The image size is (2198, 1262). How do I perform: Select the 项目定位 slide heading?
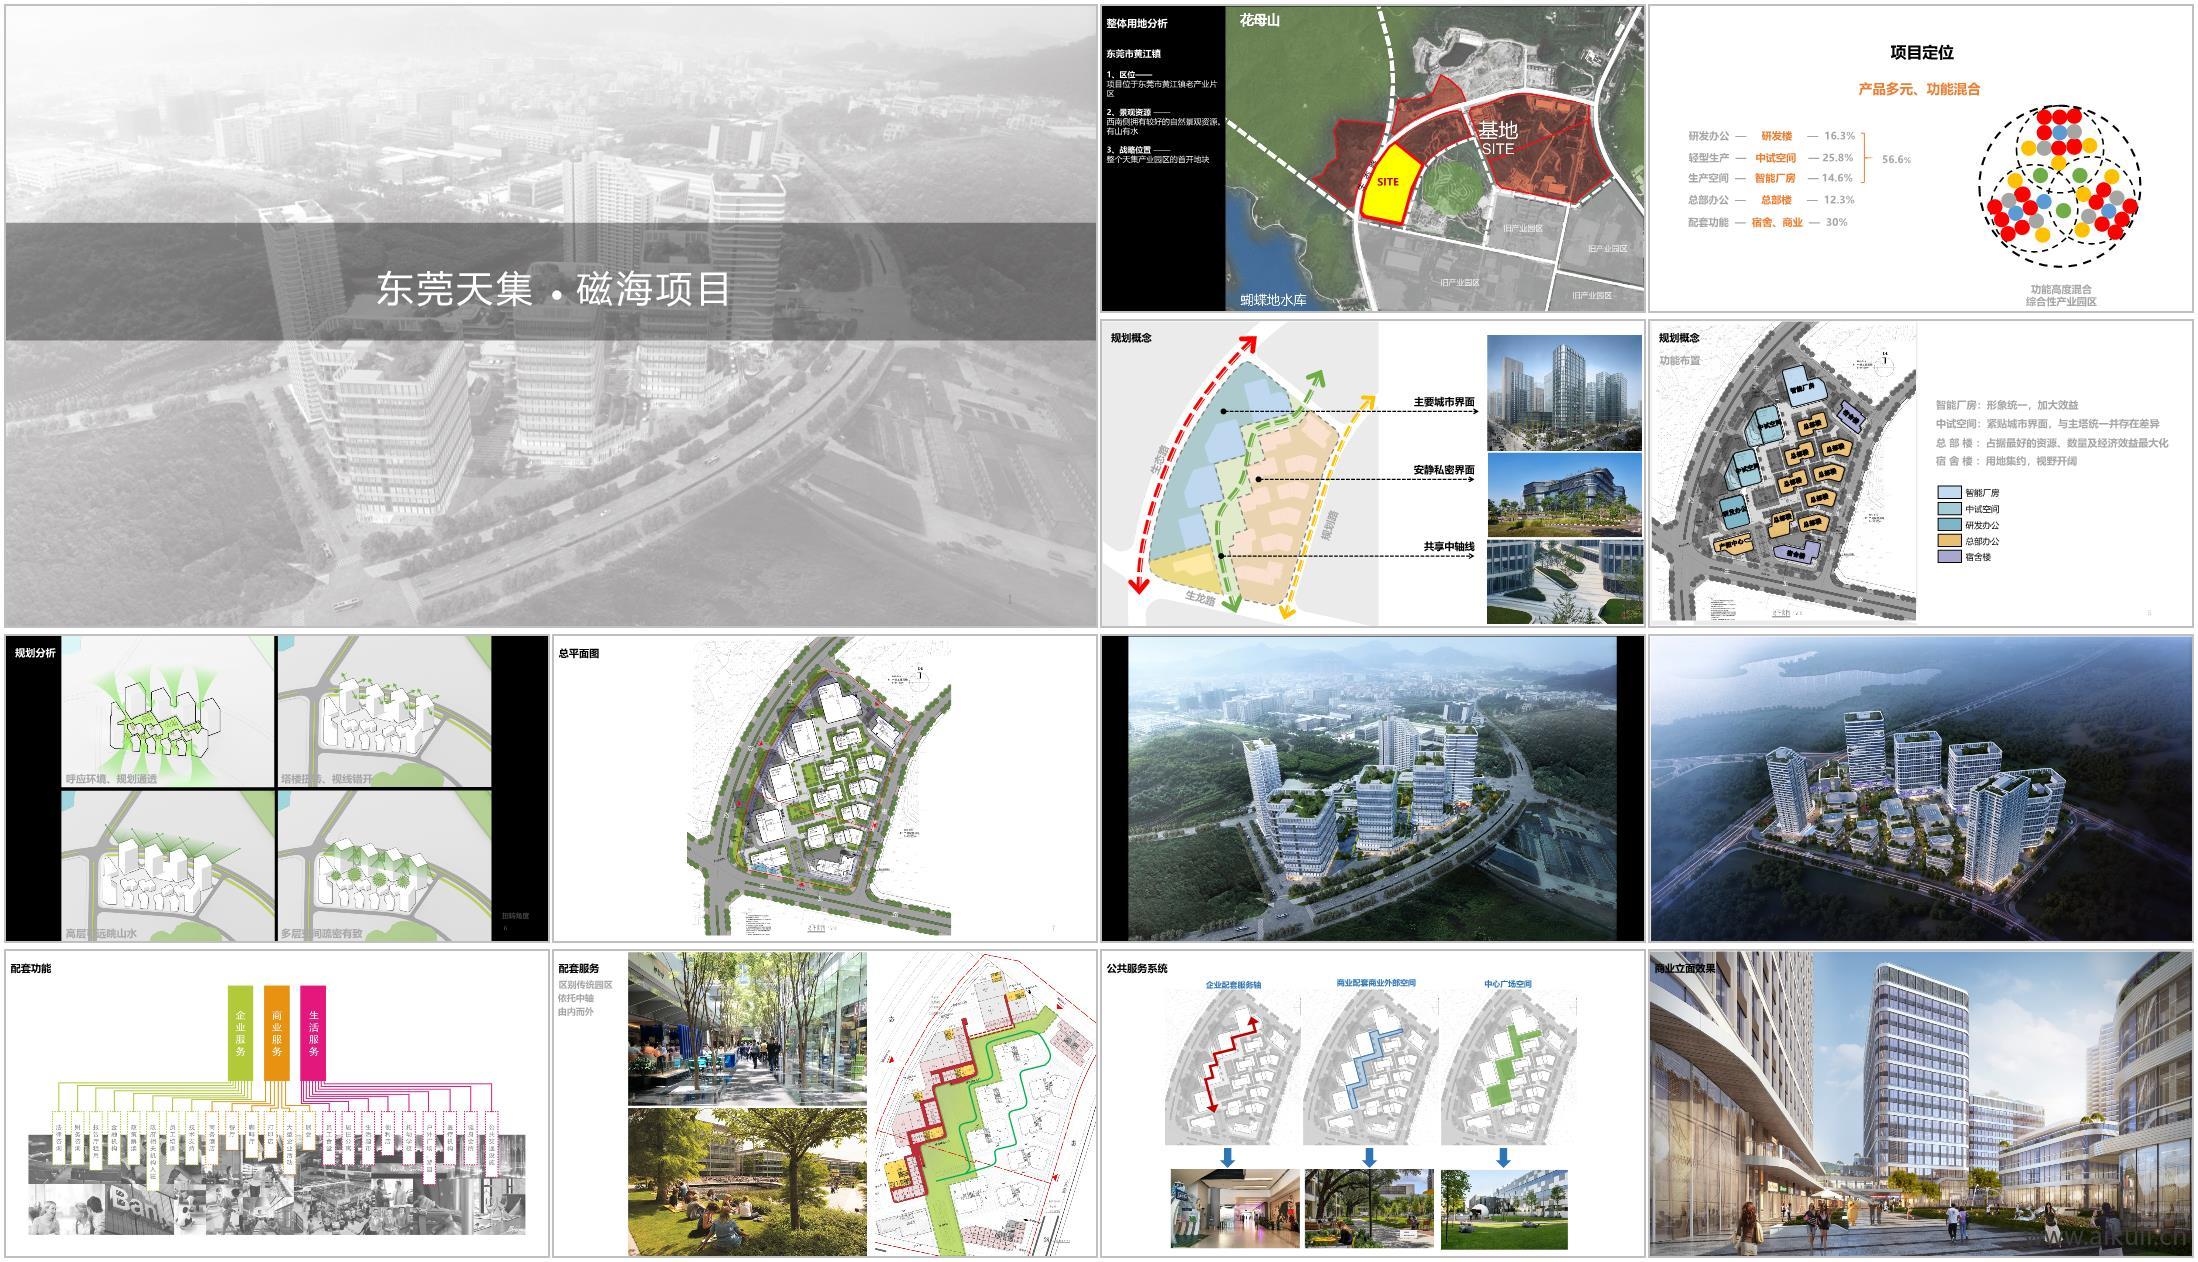(1921, 53)
